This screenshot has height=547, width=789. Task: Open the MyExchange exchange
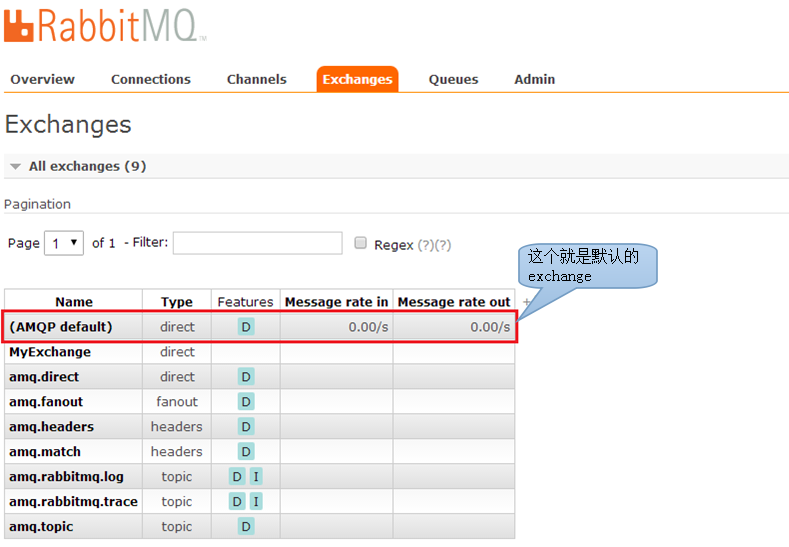[50, 352]
